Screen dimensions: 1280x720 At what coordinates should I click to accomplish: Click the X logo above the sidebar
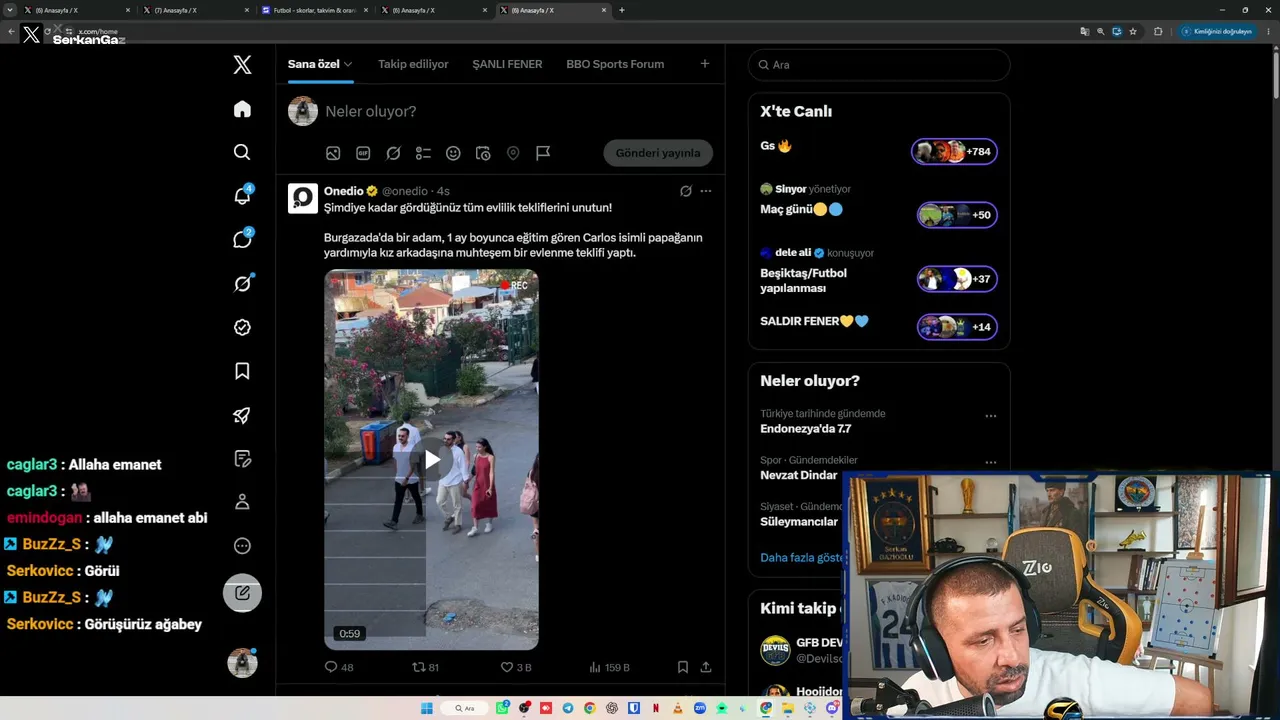[x=242, y=65]
